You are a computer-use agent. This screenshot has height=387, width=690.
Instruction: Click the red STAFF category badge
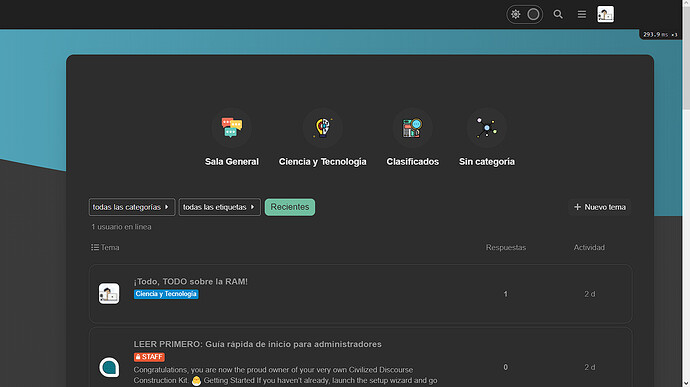pyautogui.click(x=149, y=357)
